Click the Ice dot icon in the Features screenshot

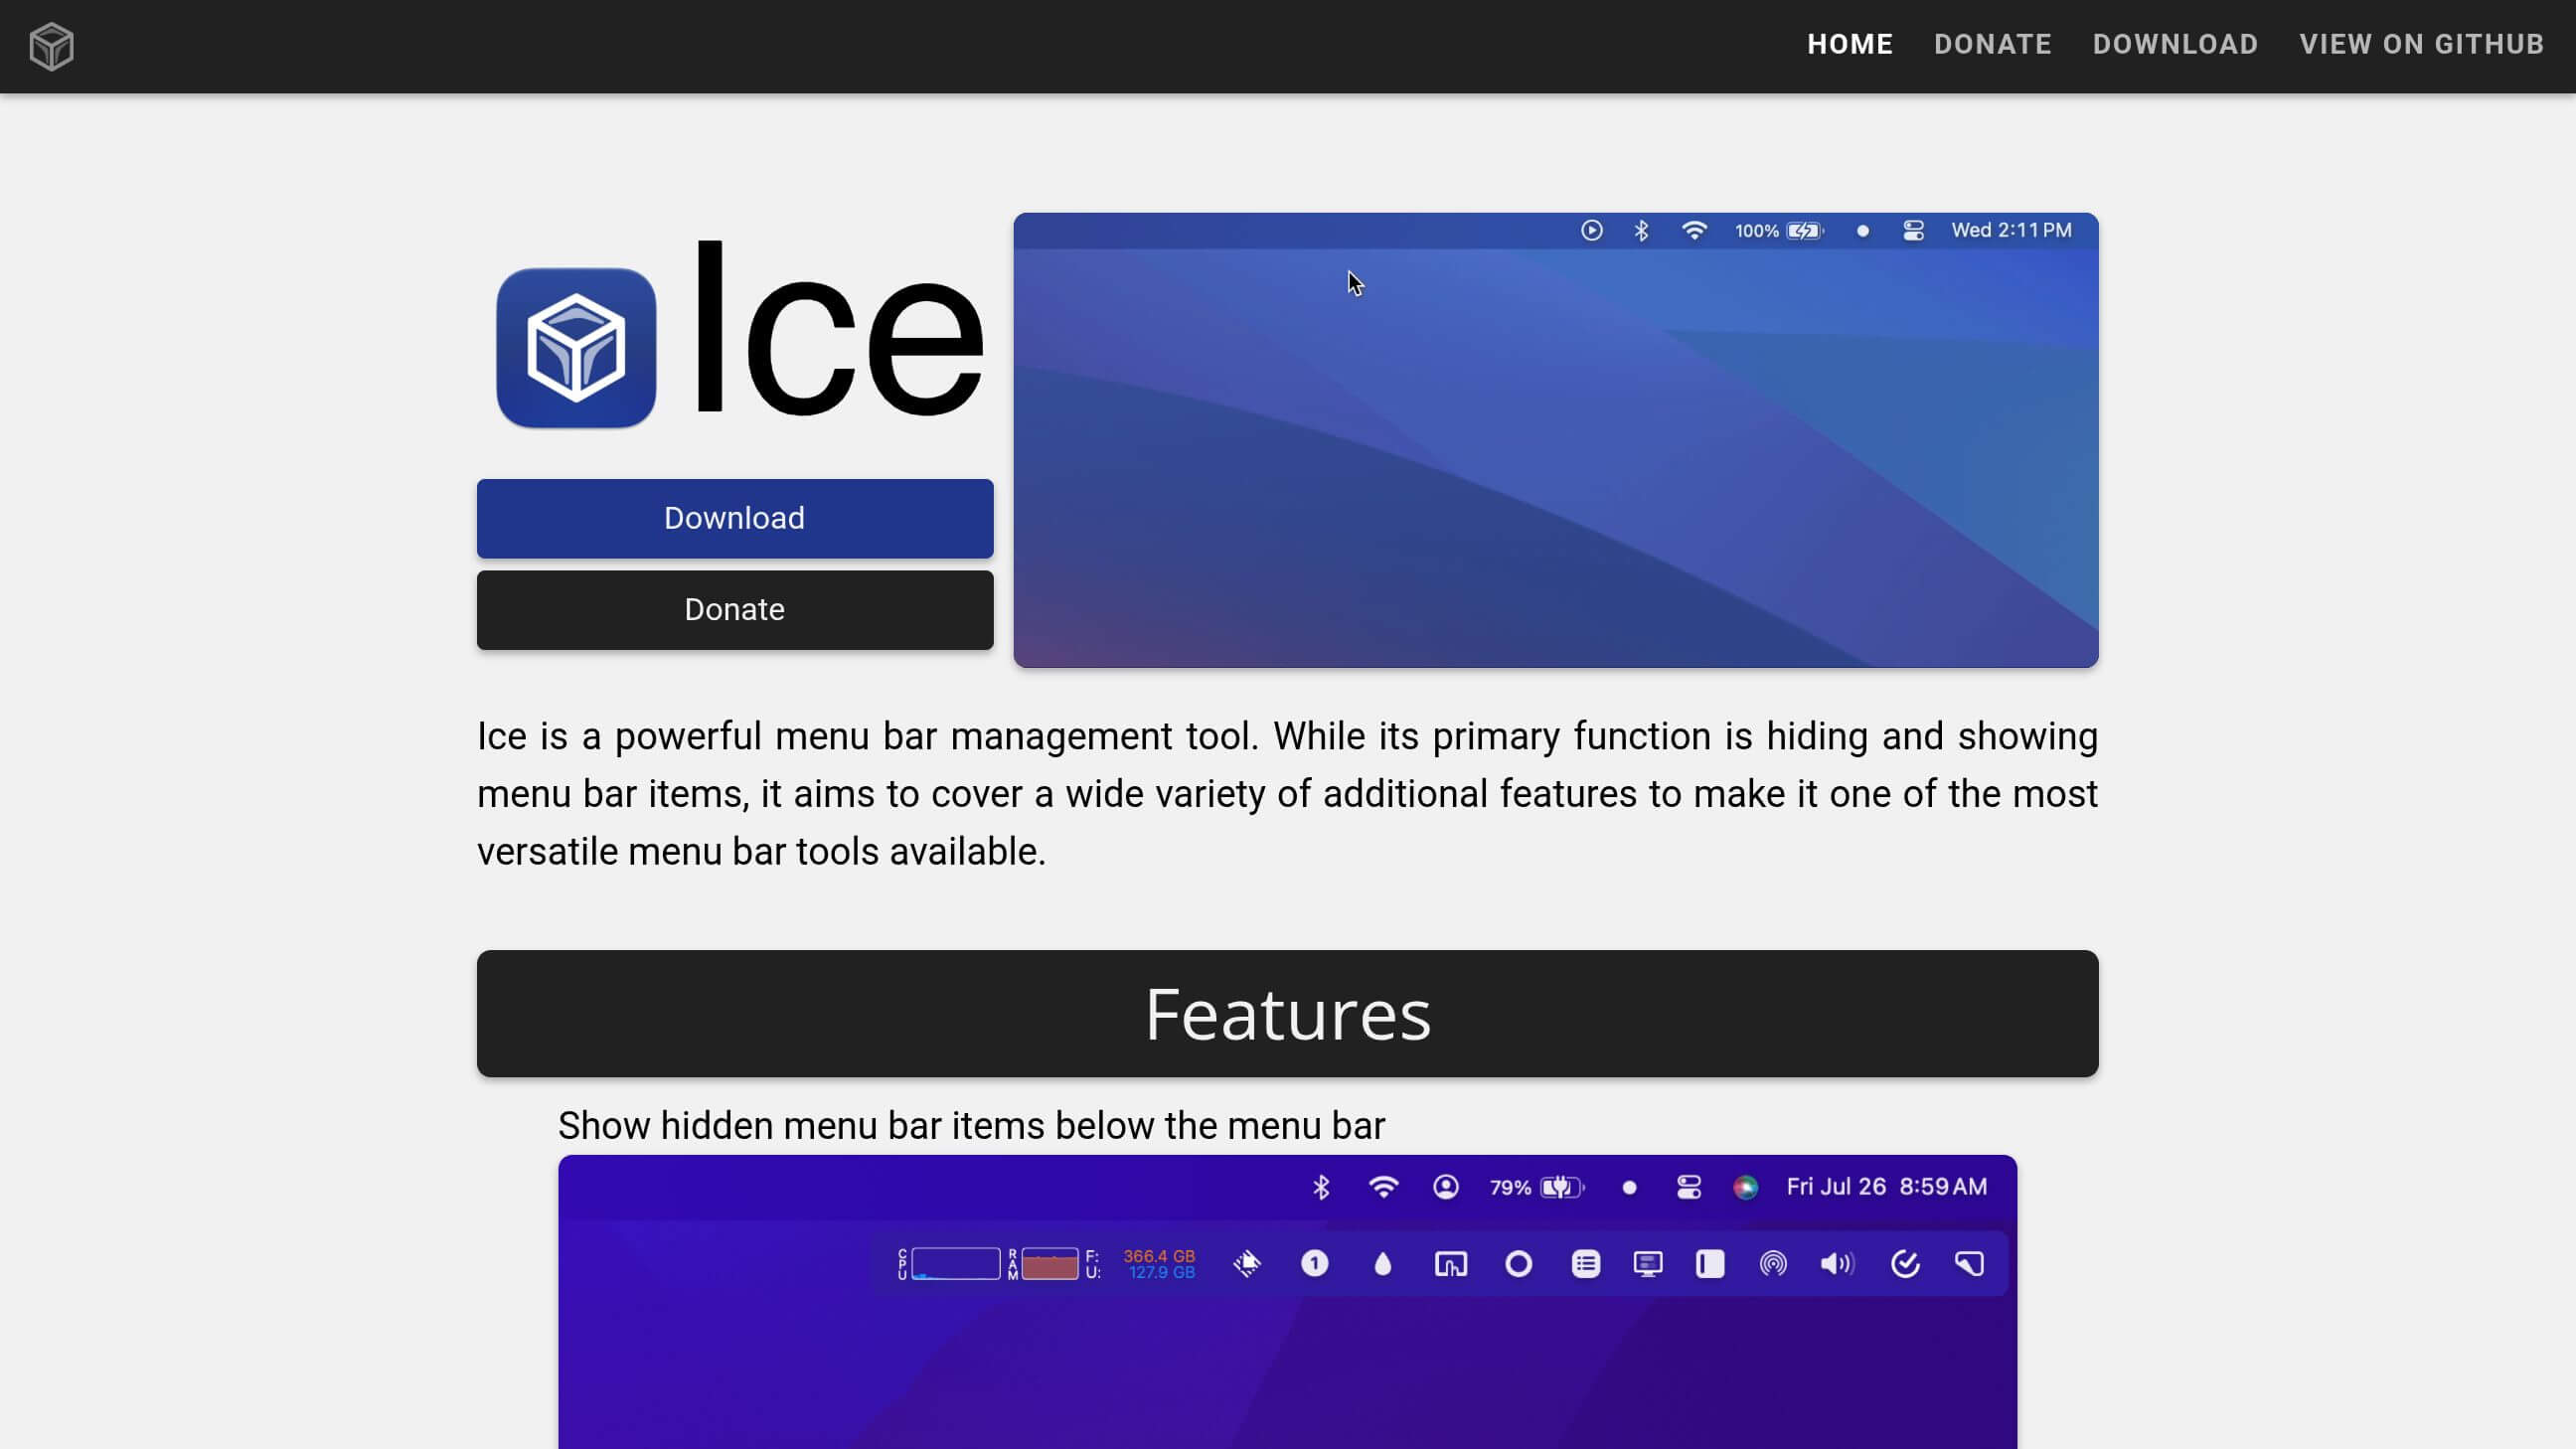(x=1629, y=1188)
